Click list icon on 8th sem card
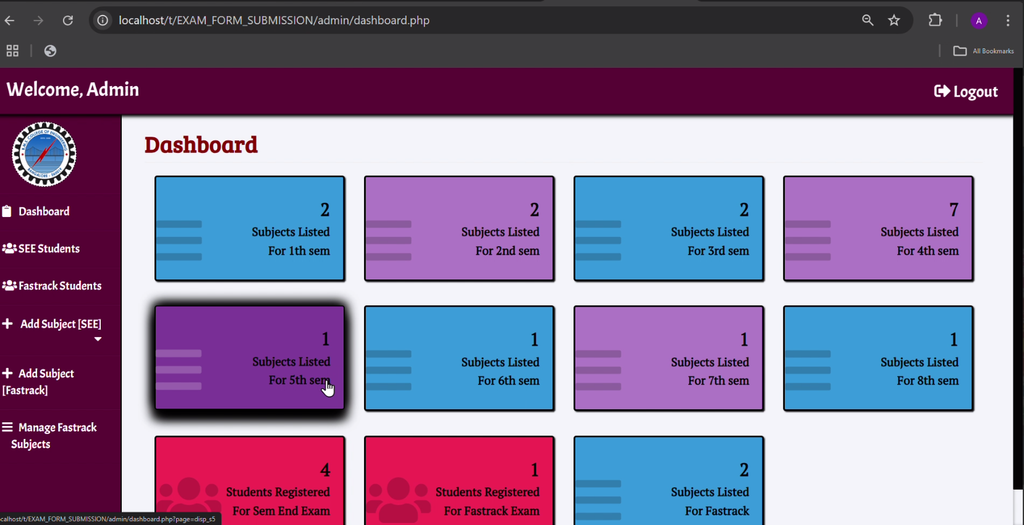The image size is (1024, 525). click(807, 370)
